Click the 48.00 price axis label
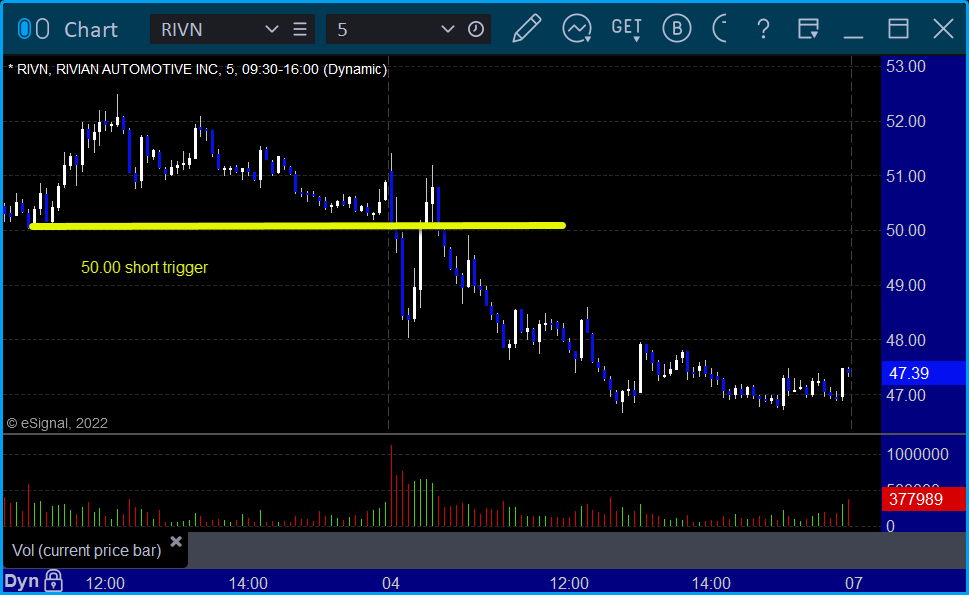This screenshot has width=969, height=595. tap(906, 340)
